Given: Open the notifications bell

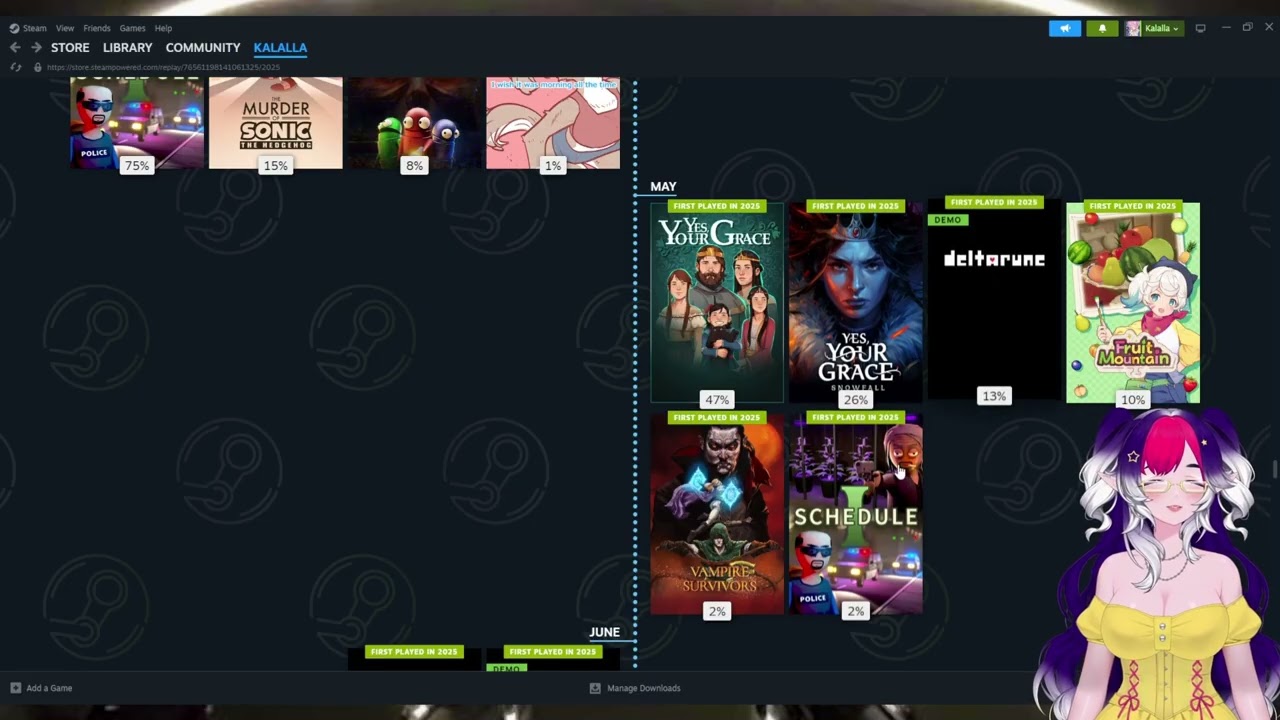Looking at the screenshot, I should pyautogui.click(x=1102, y=28).
